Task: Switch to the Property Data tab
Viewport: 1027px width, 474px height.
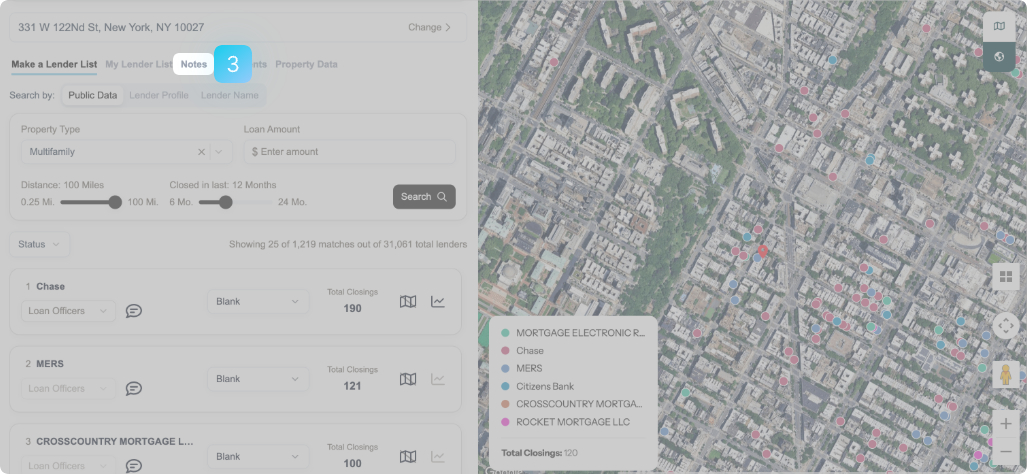Action: 306,64
